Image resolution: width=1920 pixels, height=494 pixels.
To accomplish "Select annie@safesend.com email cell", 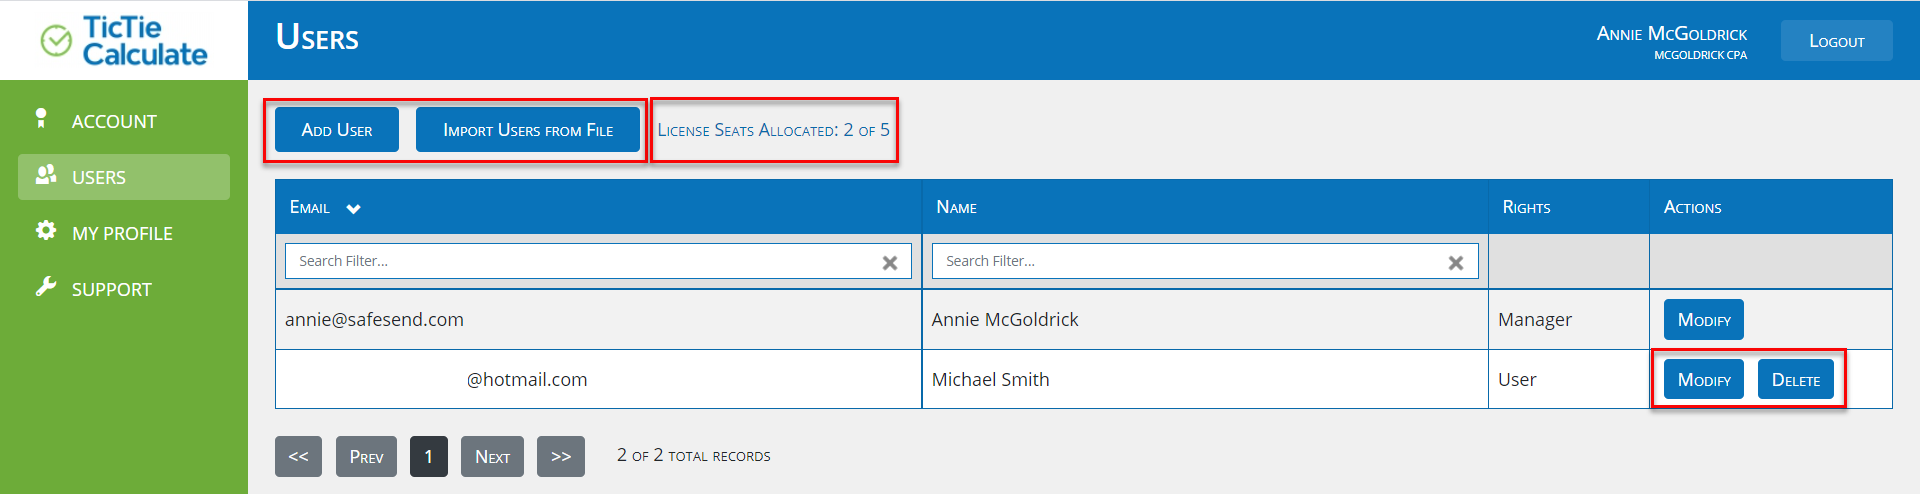I will (598, 320).
